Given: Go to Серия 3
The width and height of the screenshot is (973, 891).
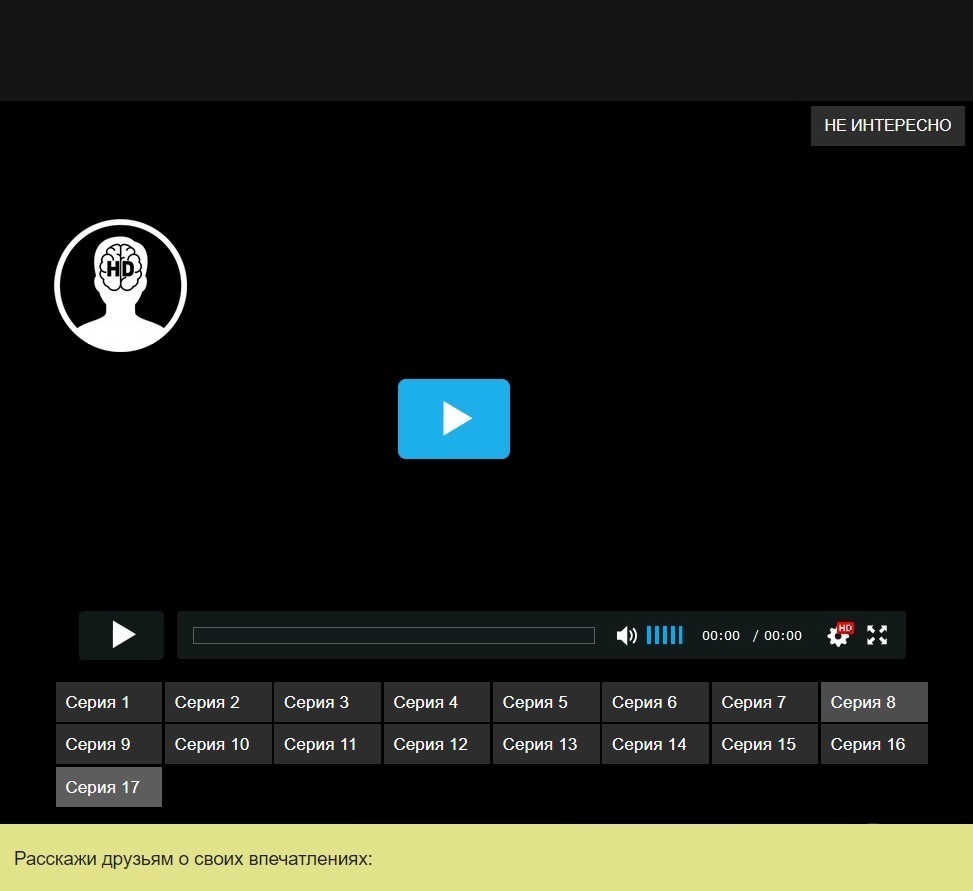Looking at the screenshot, I should pos(327,702).
